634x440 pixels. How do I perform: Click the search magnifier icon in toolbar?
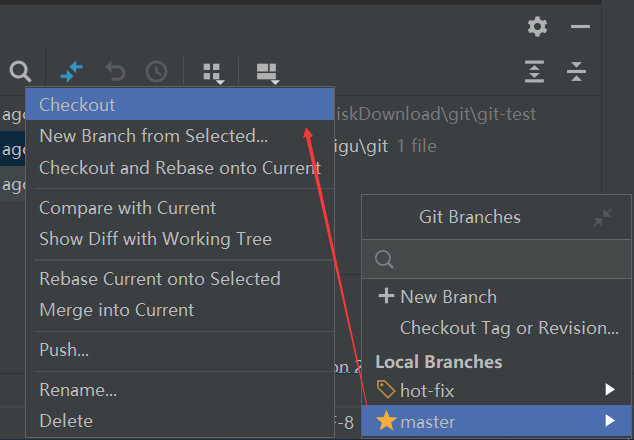(x=20, y=71)
